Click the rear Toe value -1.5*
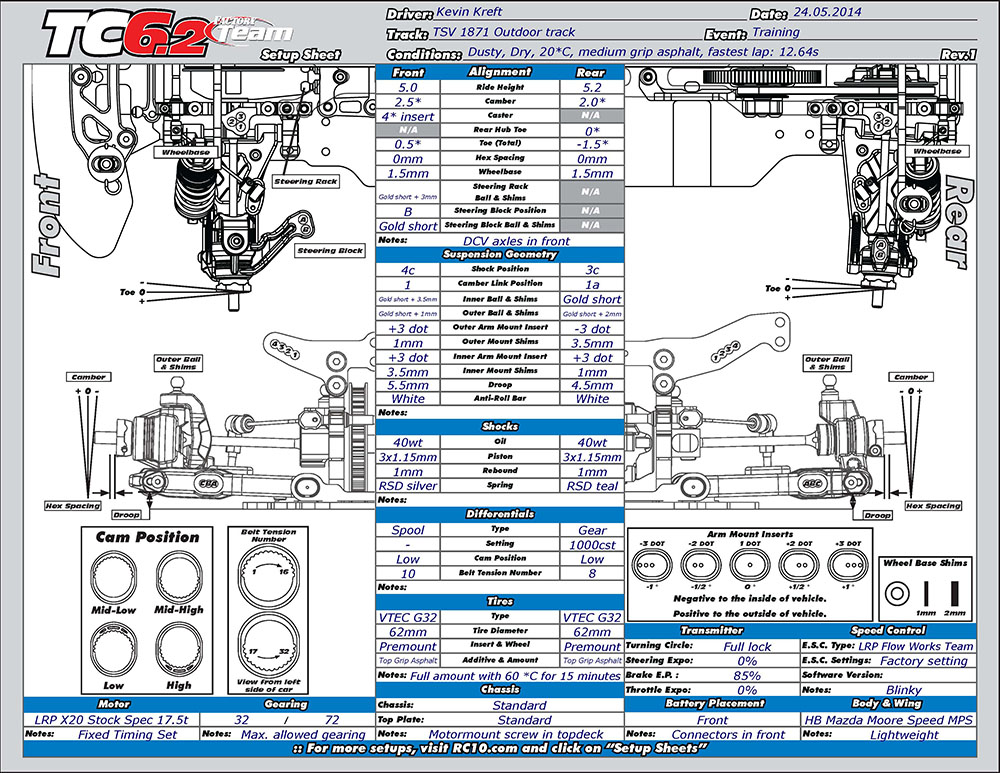Screen dimensions: 1000x773 592,145
